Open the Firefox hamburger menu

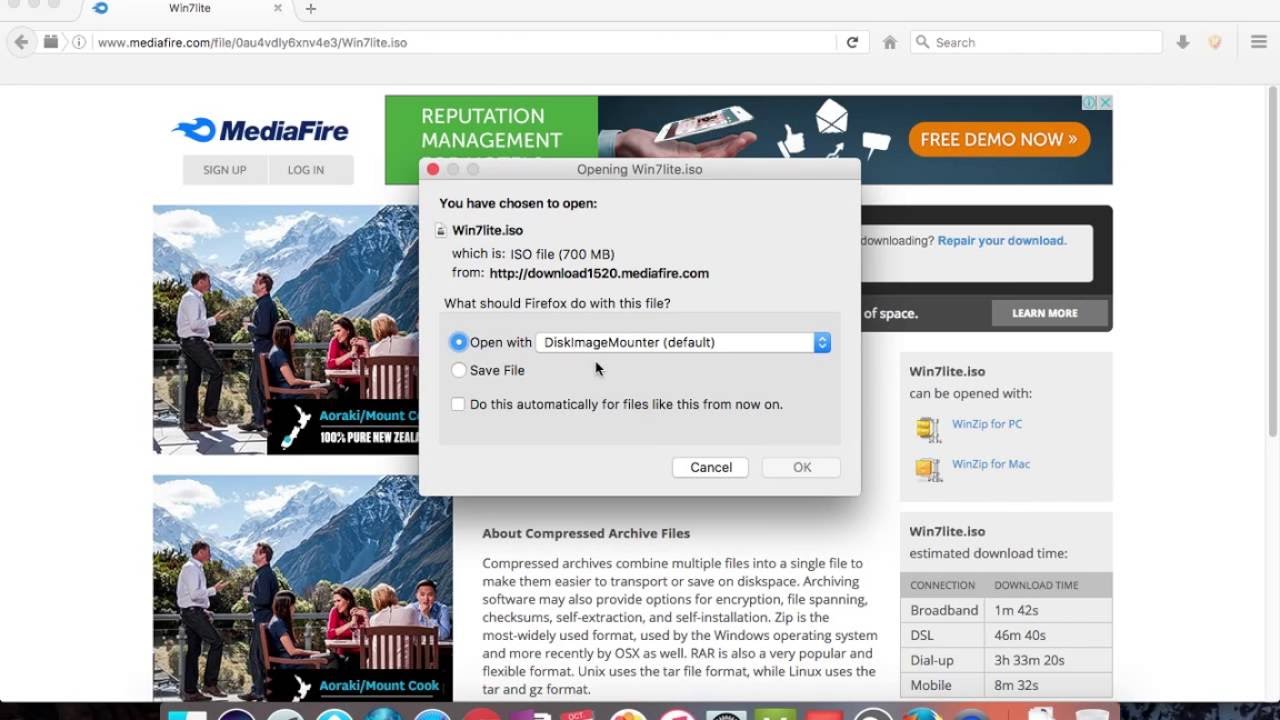(x=1259, y=42)
